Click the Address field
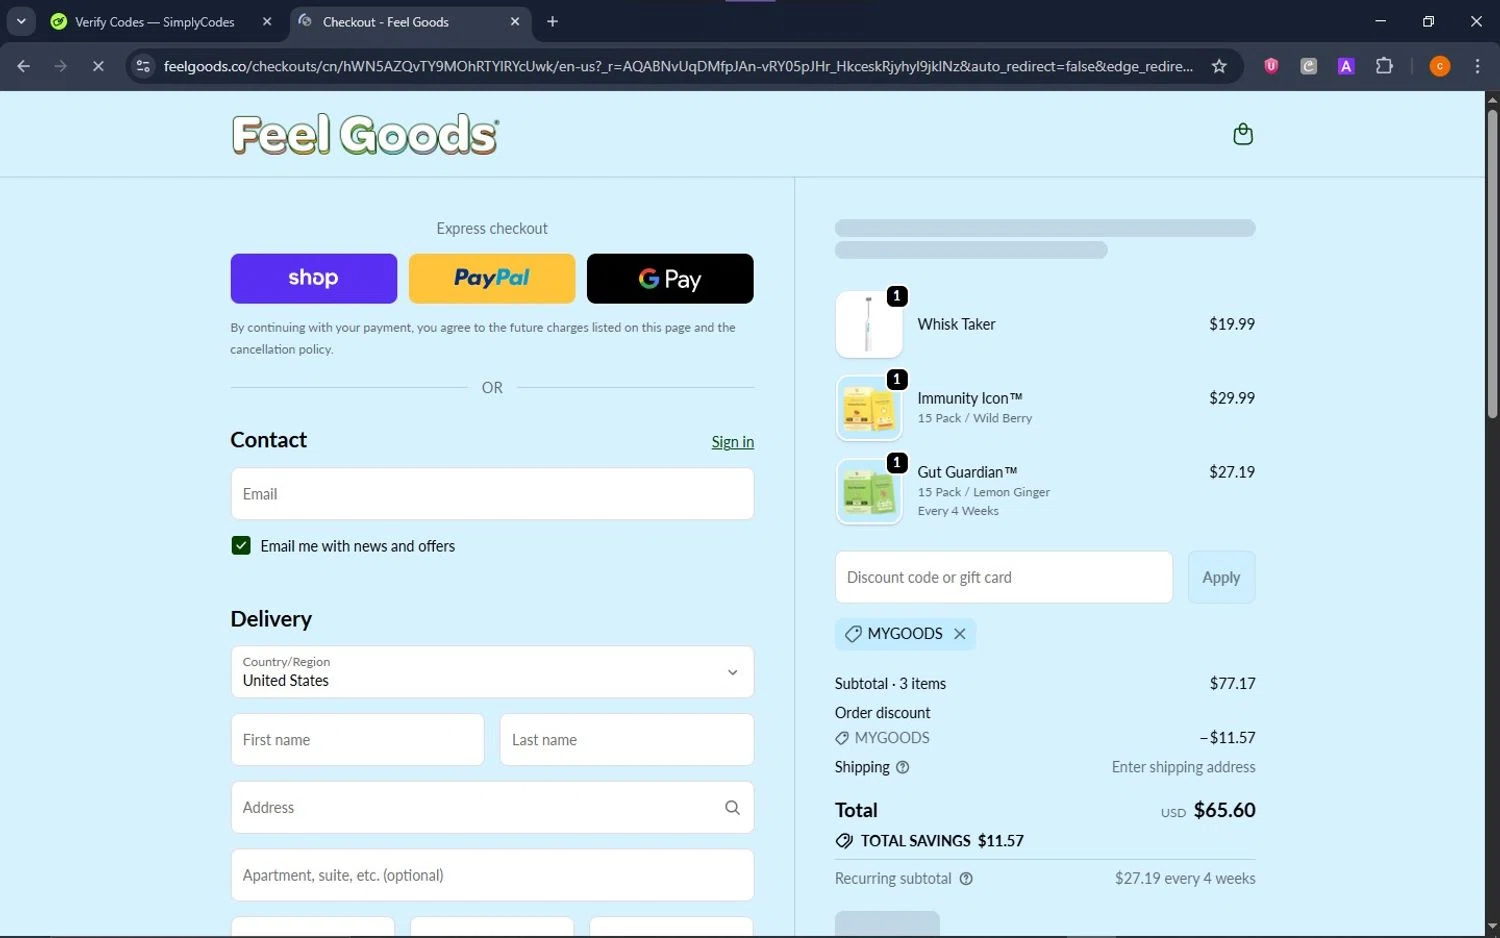This screenshot has height=938, width=1500. click(492, 807)
